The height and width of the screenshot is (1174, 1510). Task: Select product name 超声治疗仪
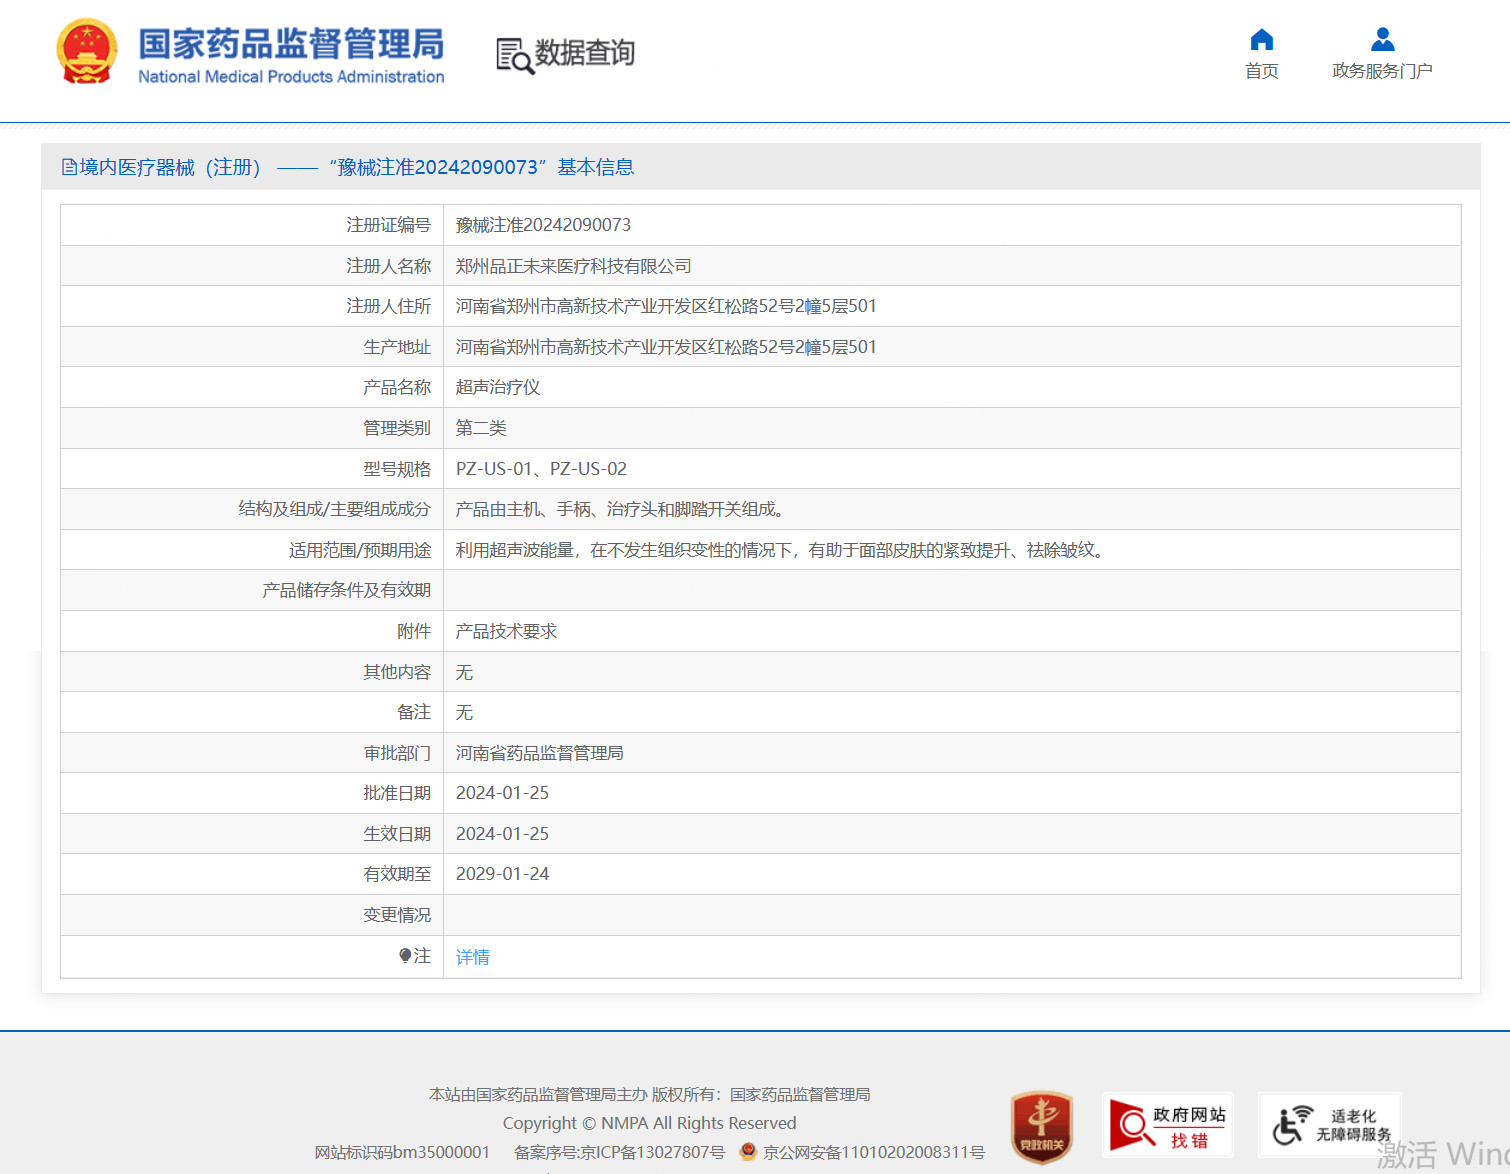(x=498, y=387)
